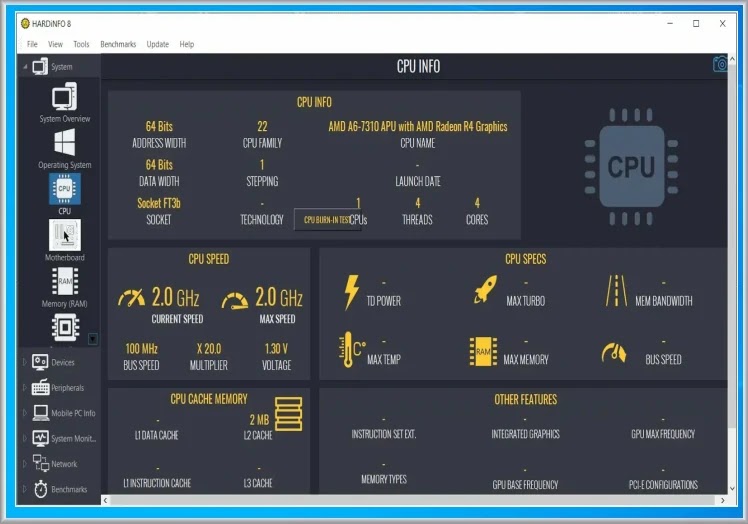The width and height of the screenshot is (748, 524).
Task: Start the CPU Burn-In Test button
Action: 327,220
